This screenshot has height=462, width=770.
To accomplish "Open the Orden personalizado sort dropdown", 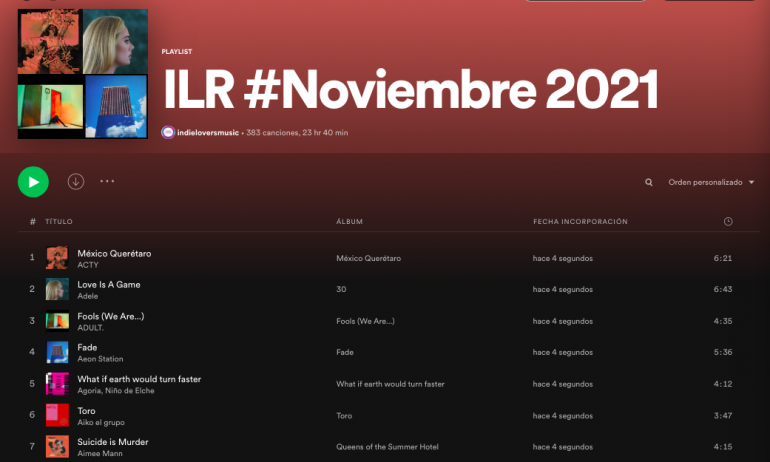I will click(711, 182).
